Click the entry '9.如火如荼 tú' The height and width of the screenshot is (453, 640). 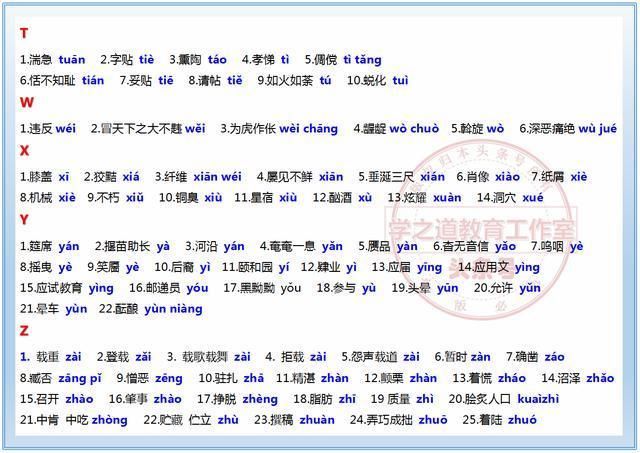[294, 80]
